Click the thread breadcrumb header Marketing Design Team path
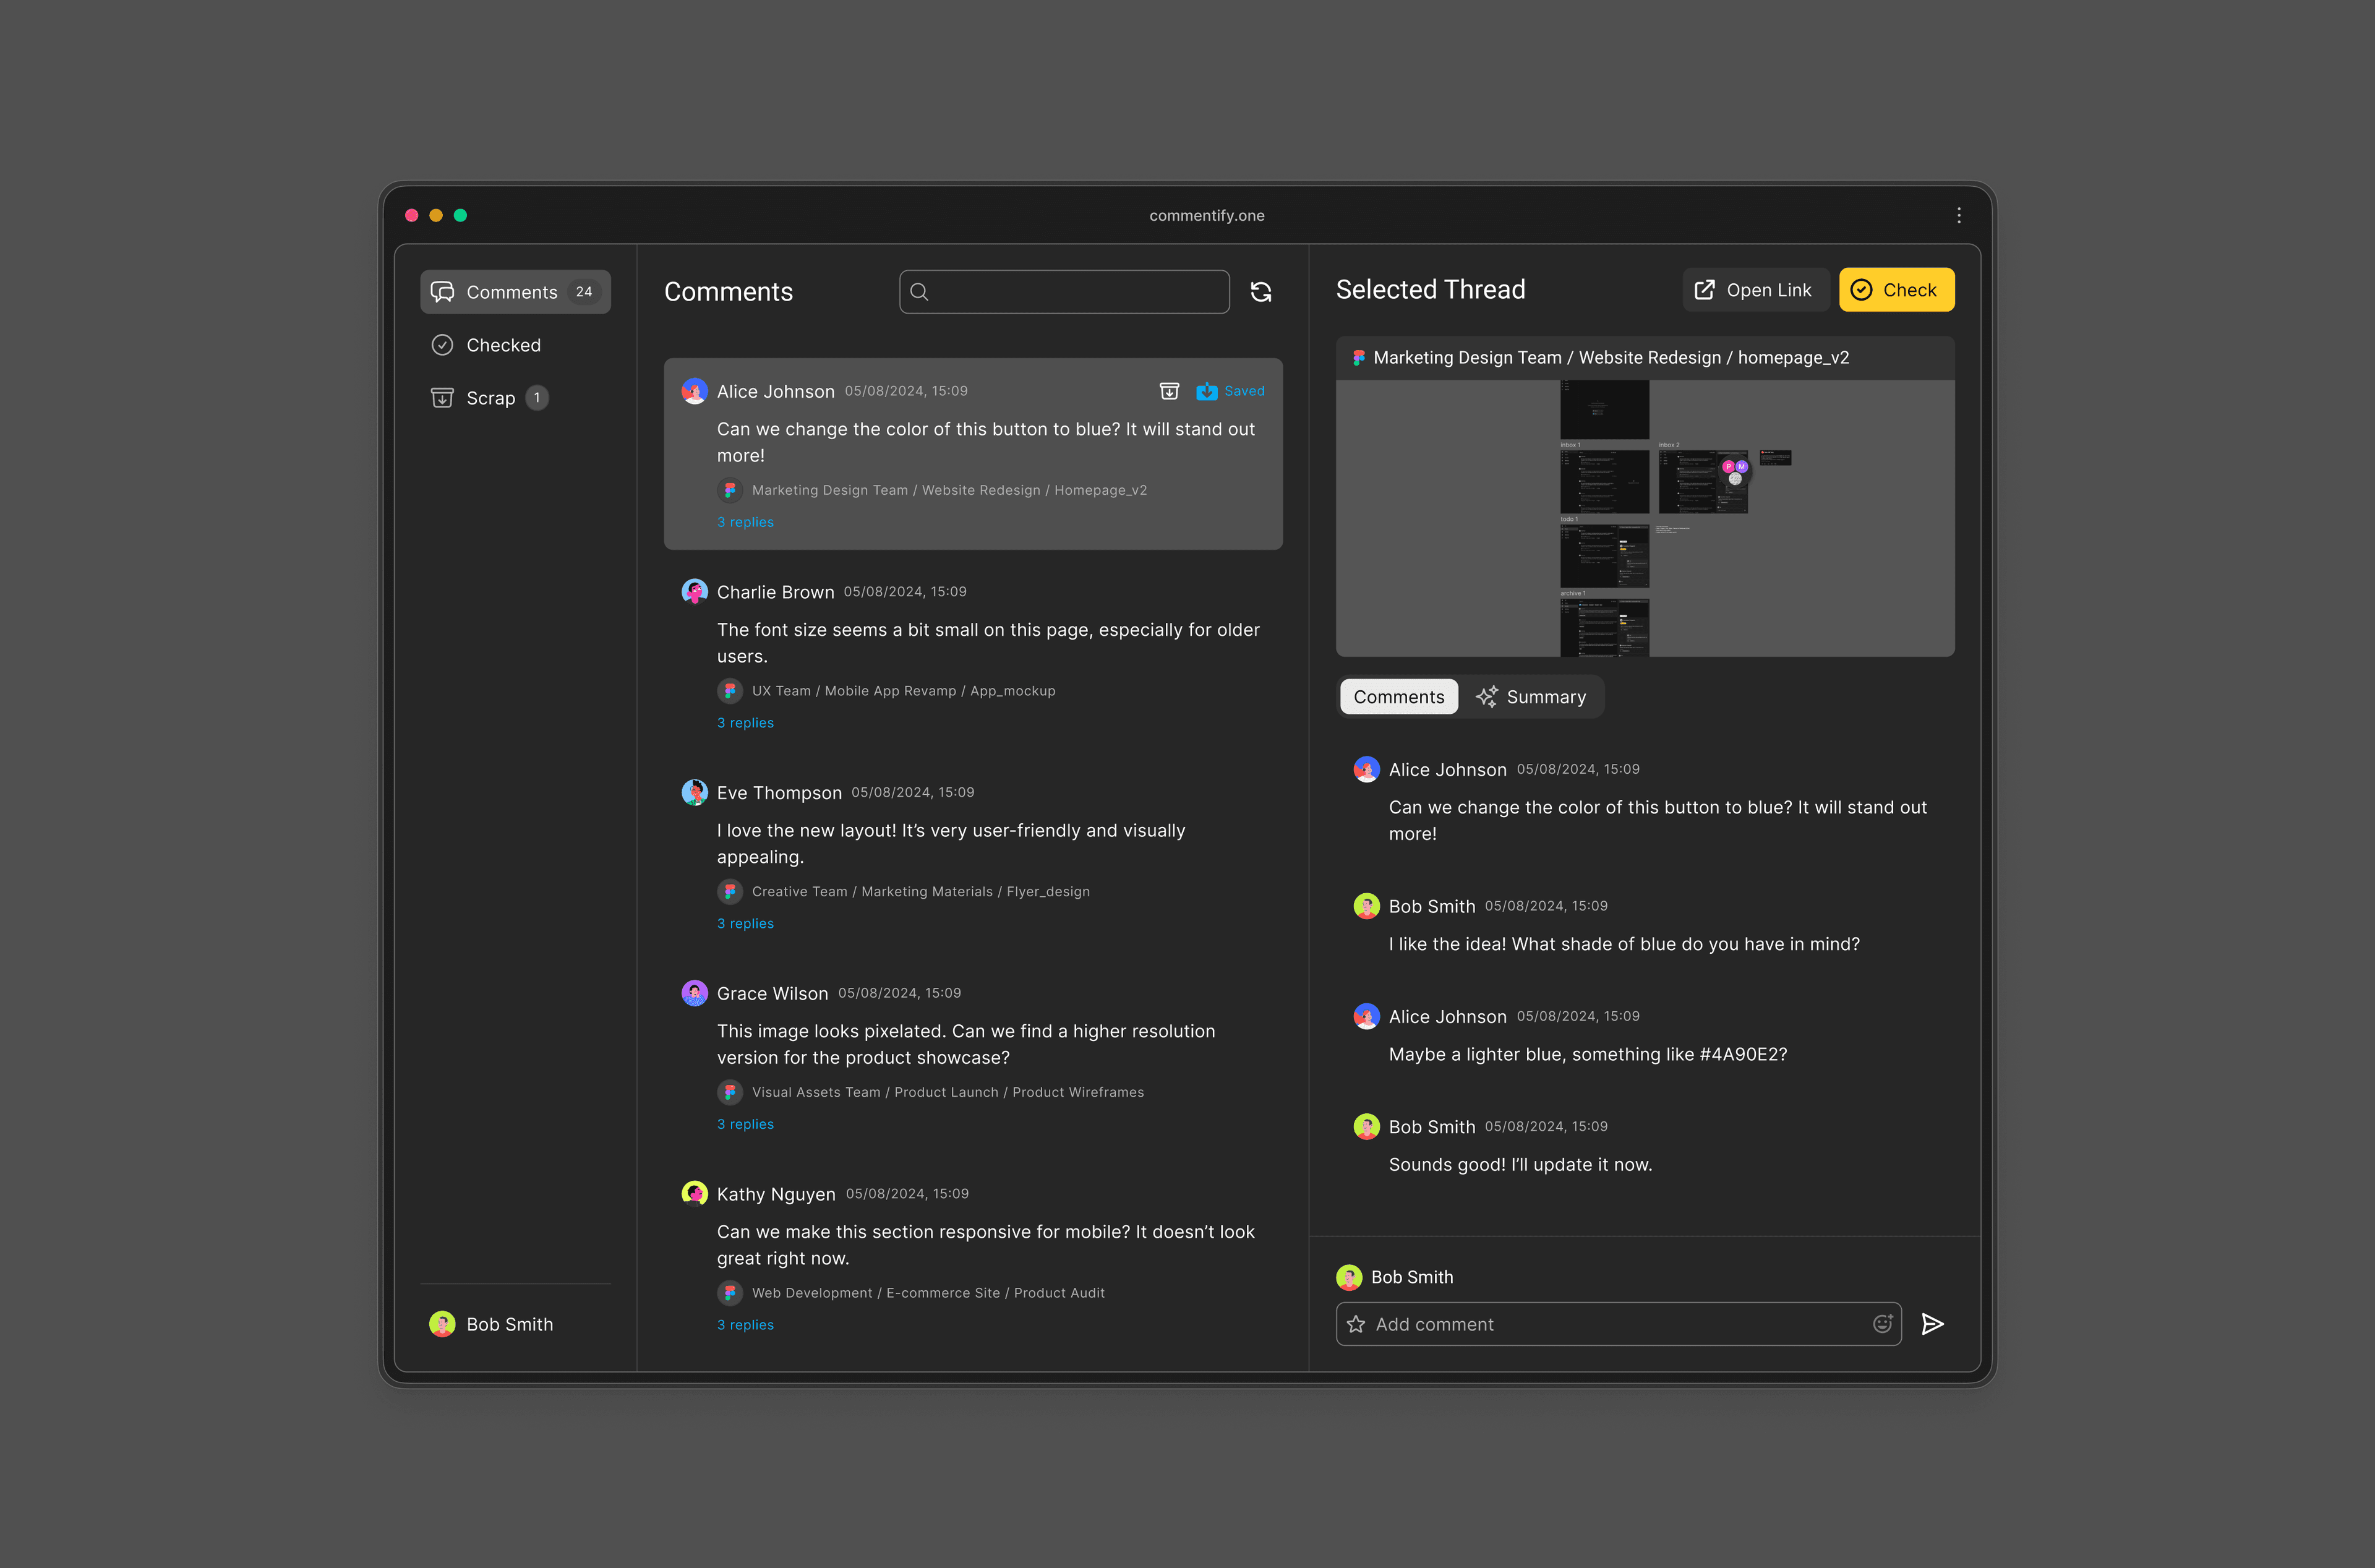The width and height of the screenshot is (2375, 1568). [x=1611, y=358]
